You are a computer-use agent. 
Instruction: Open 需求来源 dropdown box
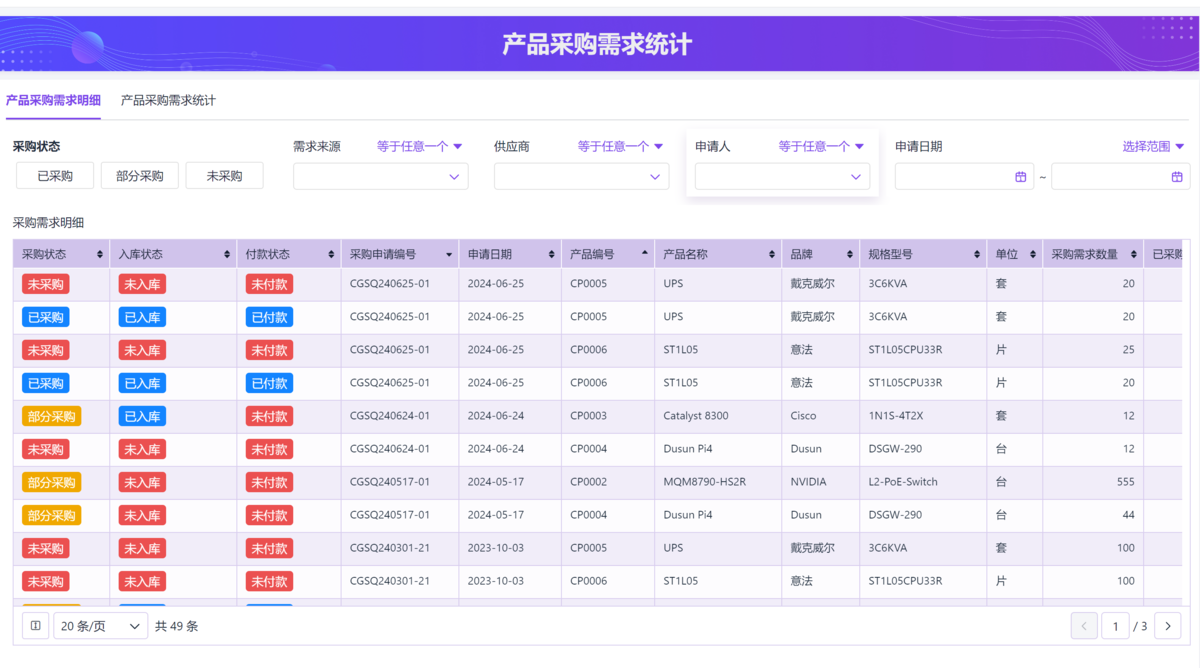pyautogui.click(x=380, y=177)
